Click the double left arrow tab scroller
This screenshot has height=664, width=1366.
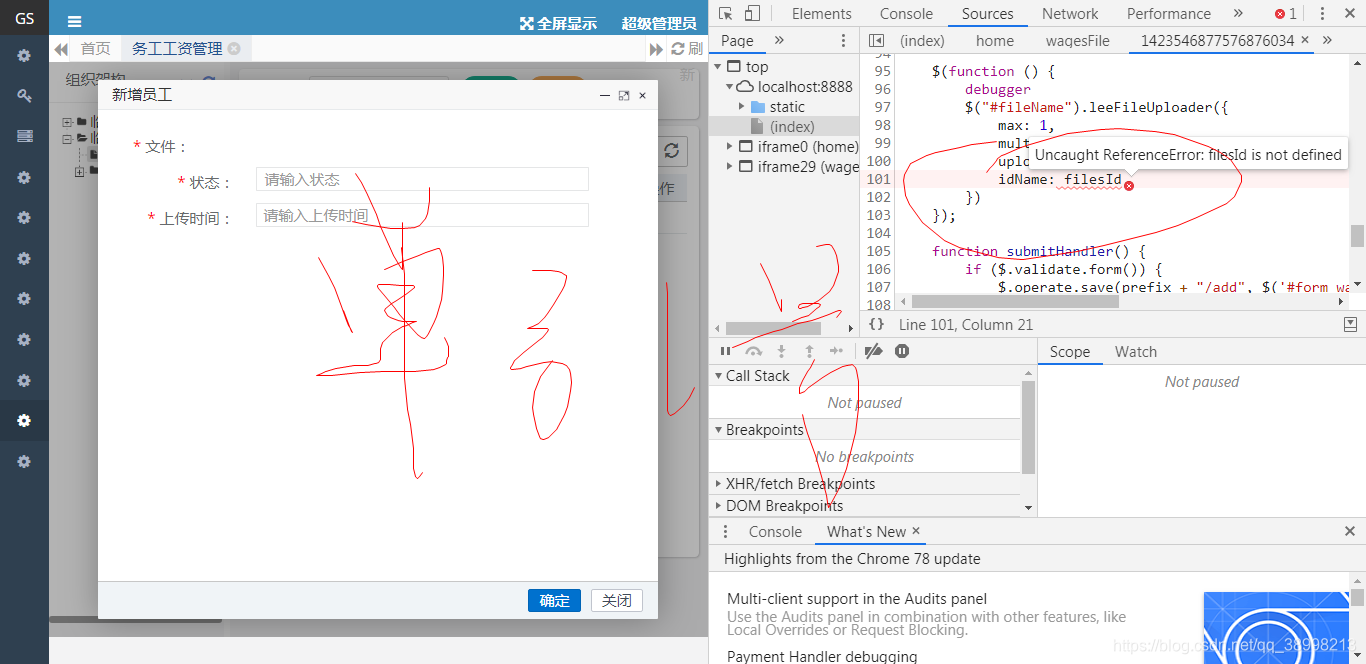(x=61, y=49)
